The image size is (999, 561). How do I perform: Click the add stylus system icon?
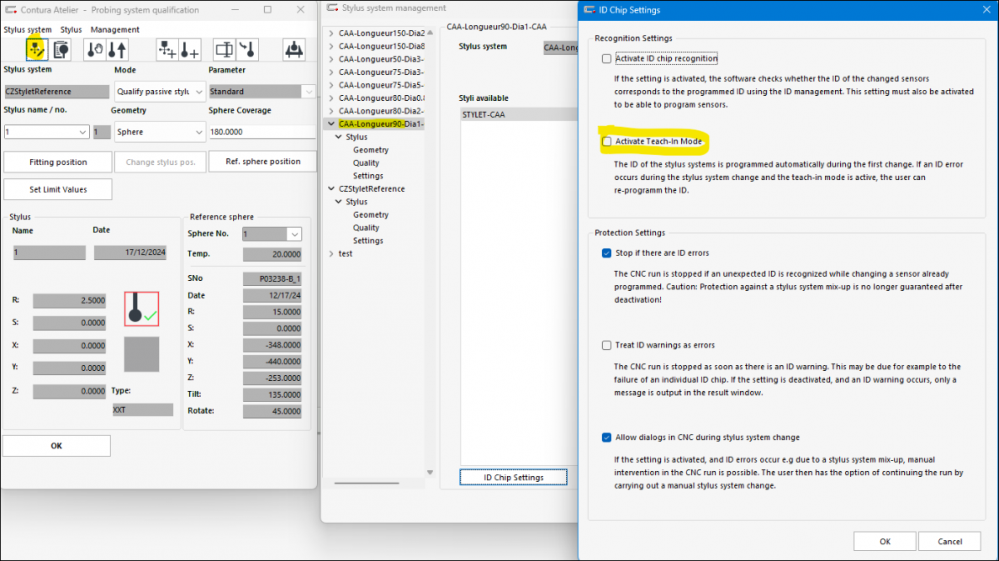(166, 49)
